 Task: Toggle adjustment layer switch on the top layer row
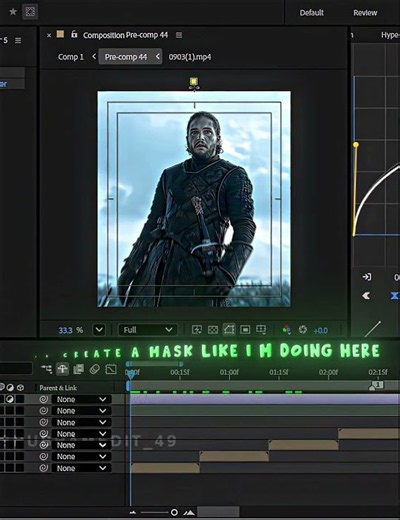[x=10, y=399]
